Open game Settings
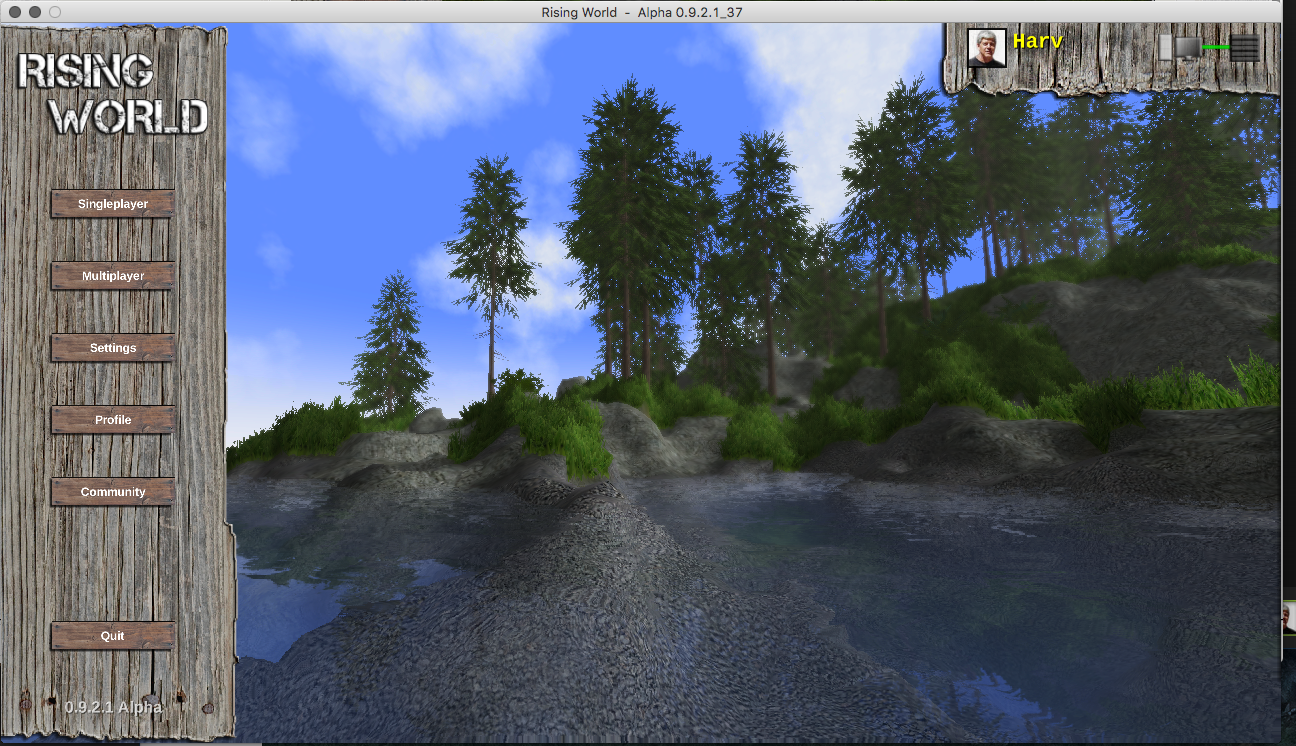Viewport: 1296px width, 746px height. [x=113, y=348]
